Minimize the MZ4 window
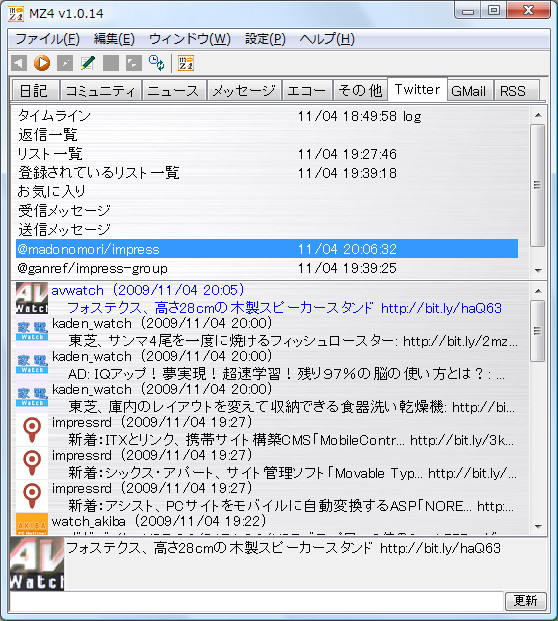Image resolution: width=558 pixels, height=621 pixels. (468, 10)
